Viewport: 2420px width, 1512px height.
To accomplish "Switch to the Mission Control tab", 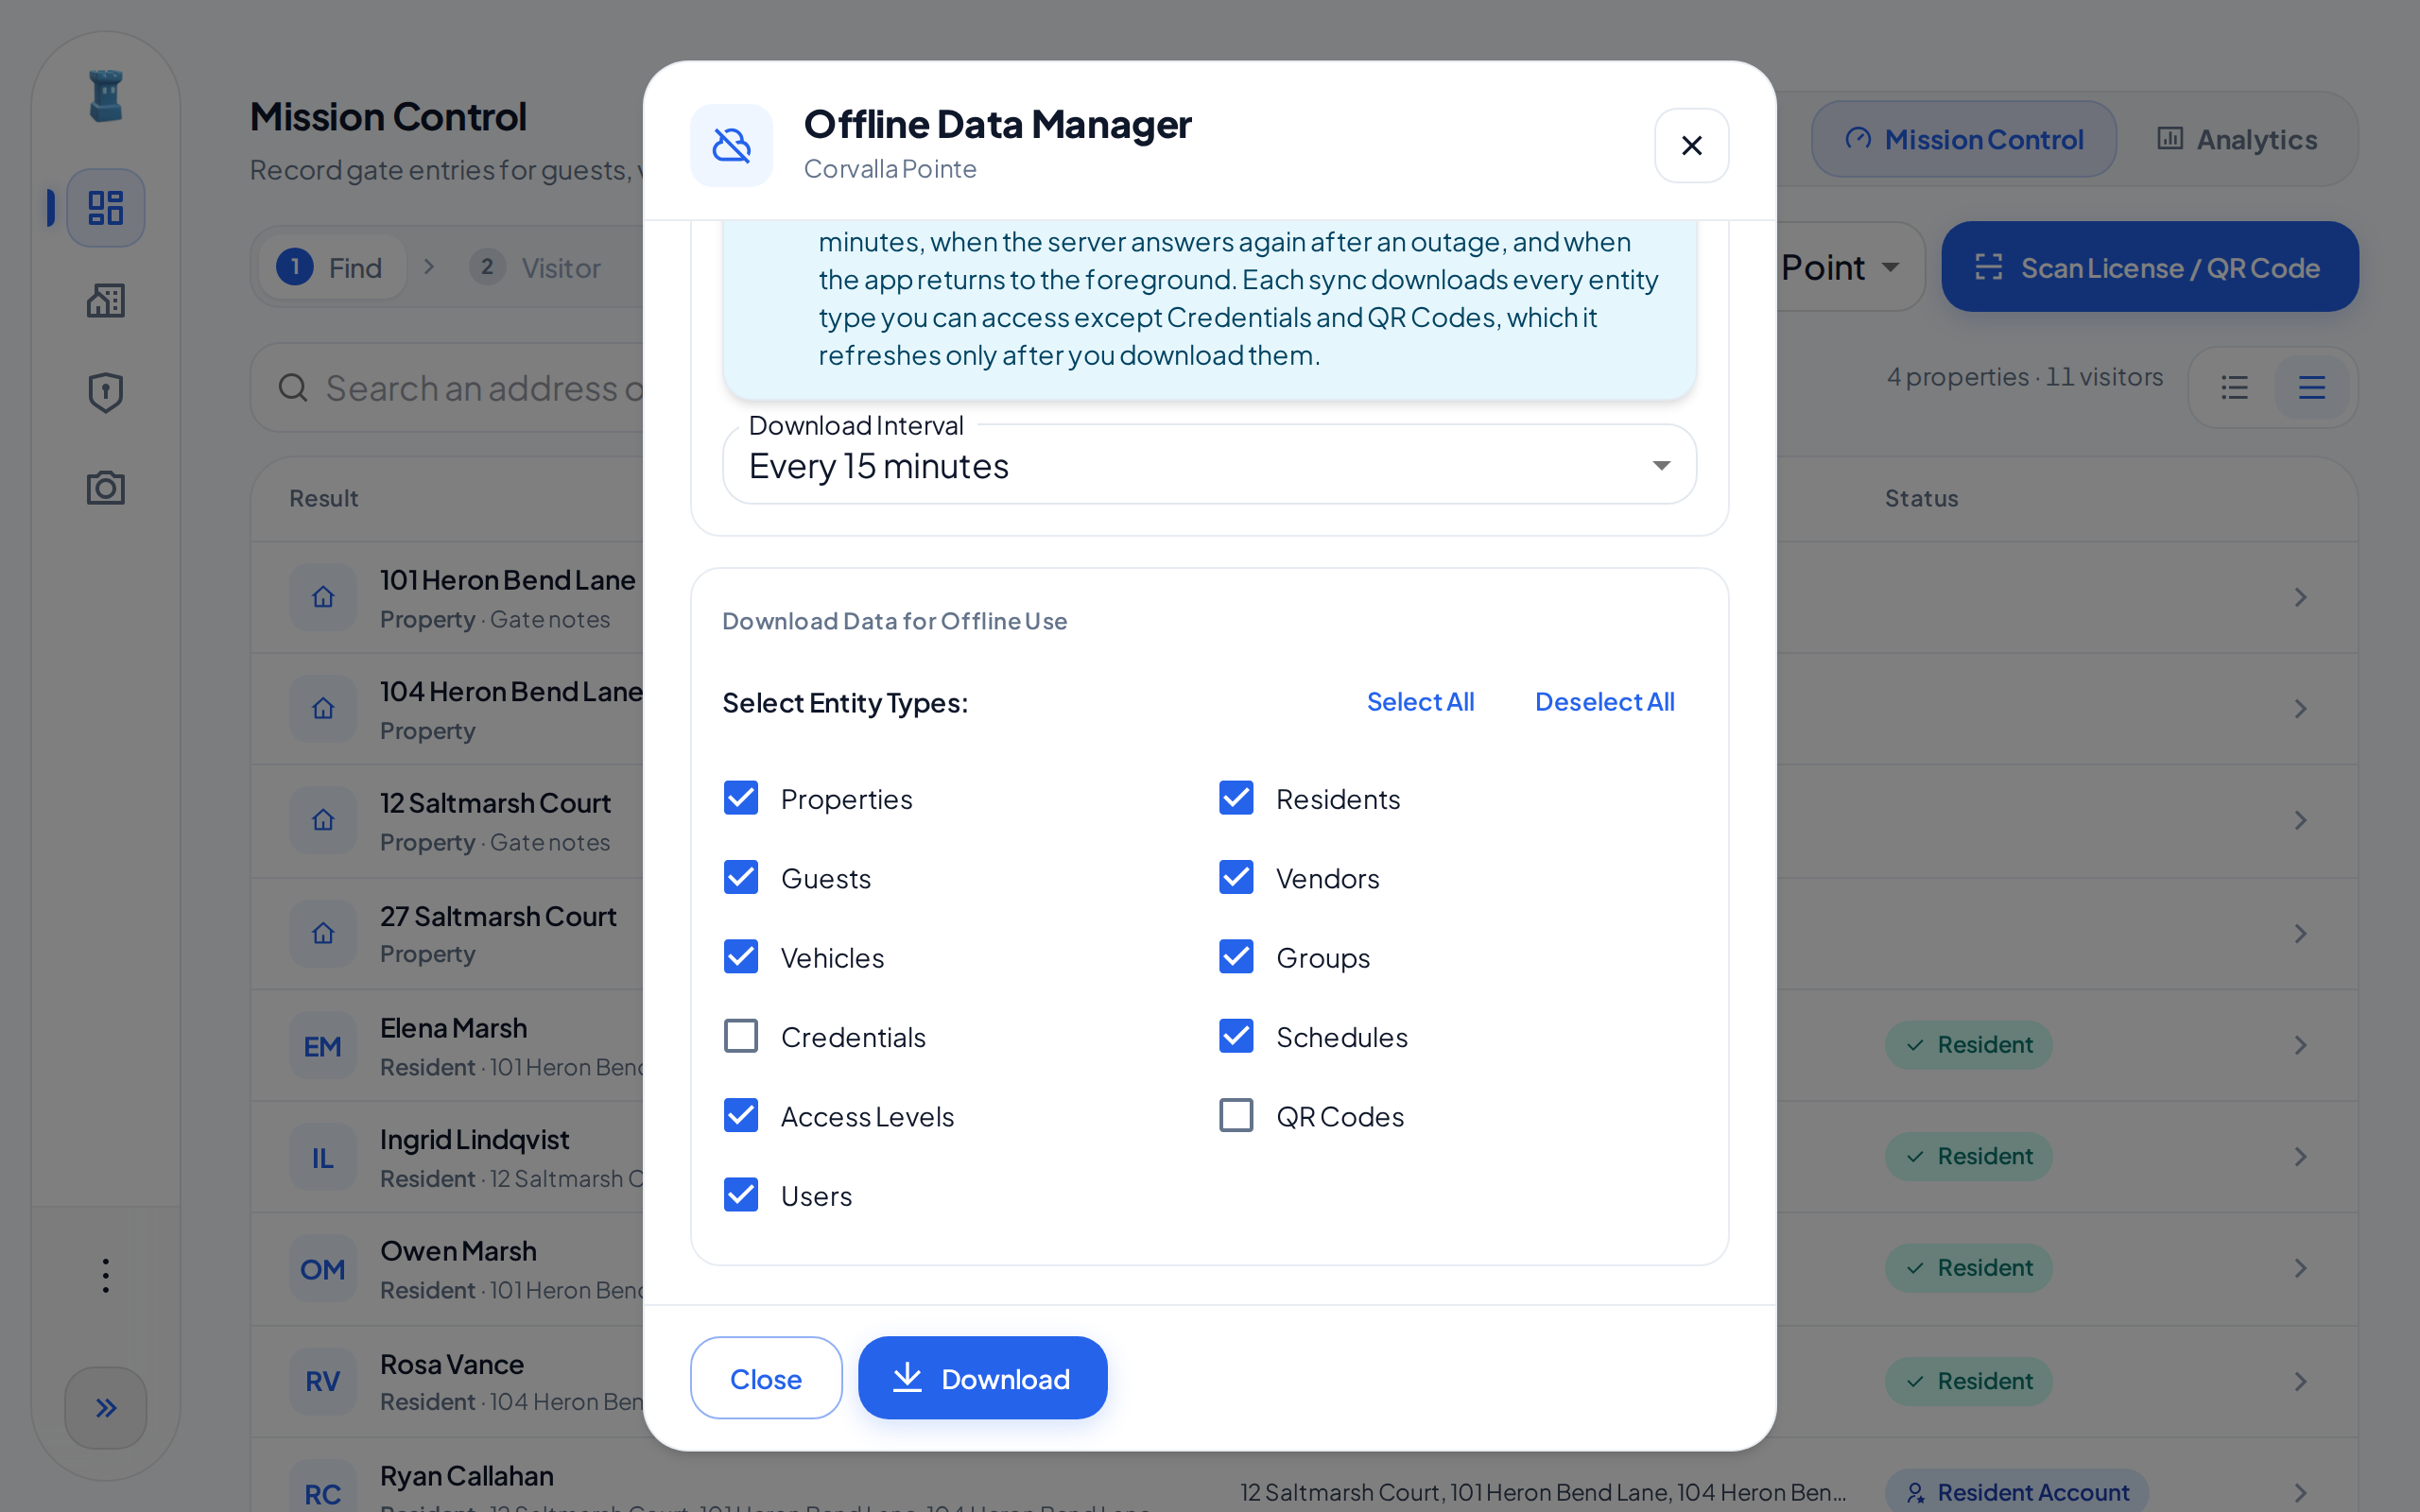I will click(x=1964, y=139).
